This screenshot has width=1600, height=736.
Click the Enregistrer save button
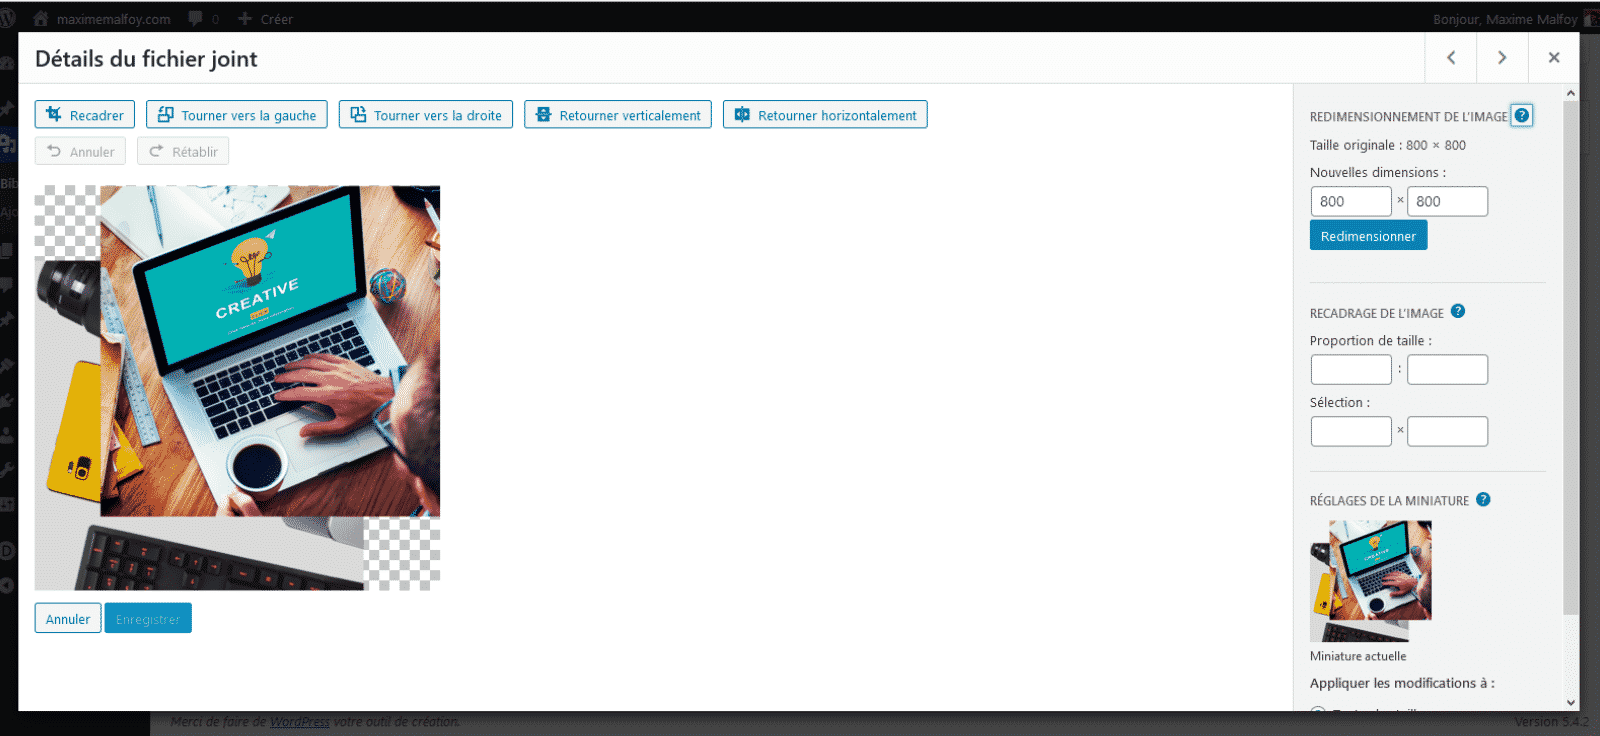pos(148,618)
